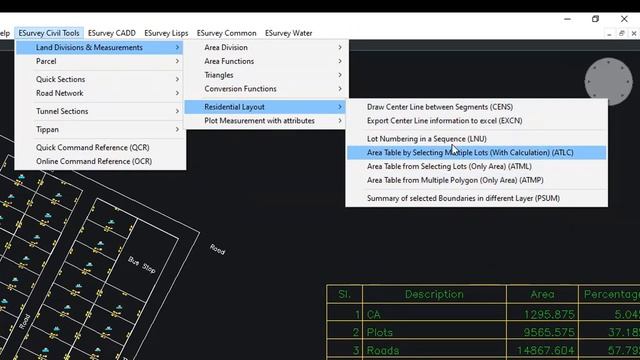Open the Triangles submenu
The width and height of the screenshot is (640, 360).
(x=265, y=75)
